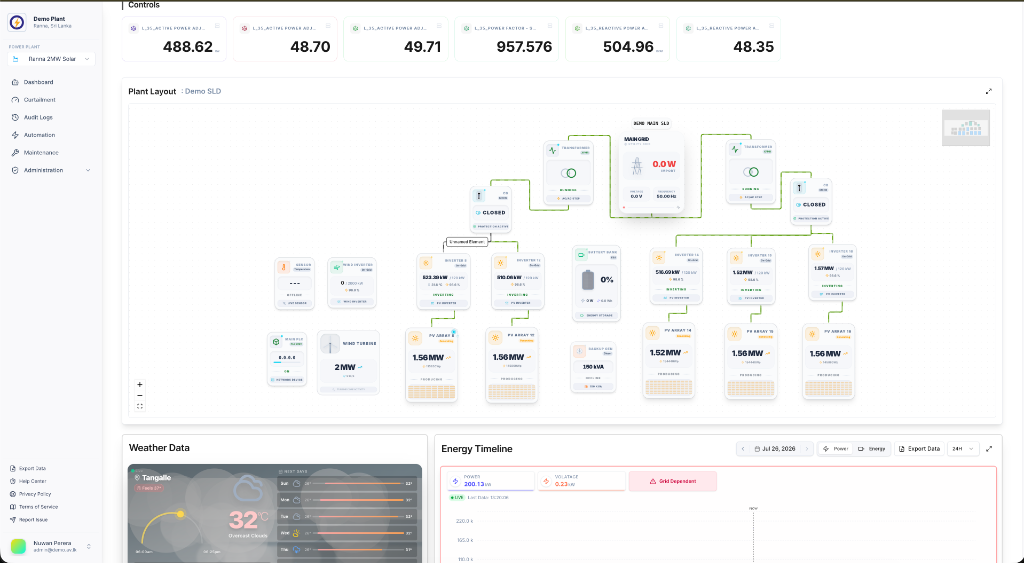This screenshot has height=563, width=1024.
Task: Open Power Plant selector Ranna 2MW Solar
Action: (x=52, y=59)
